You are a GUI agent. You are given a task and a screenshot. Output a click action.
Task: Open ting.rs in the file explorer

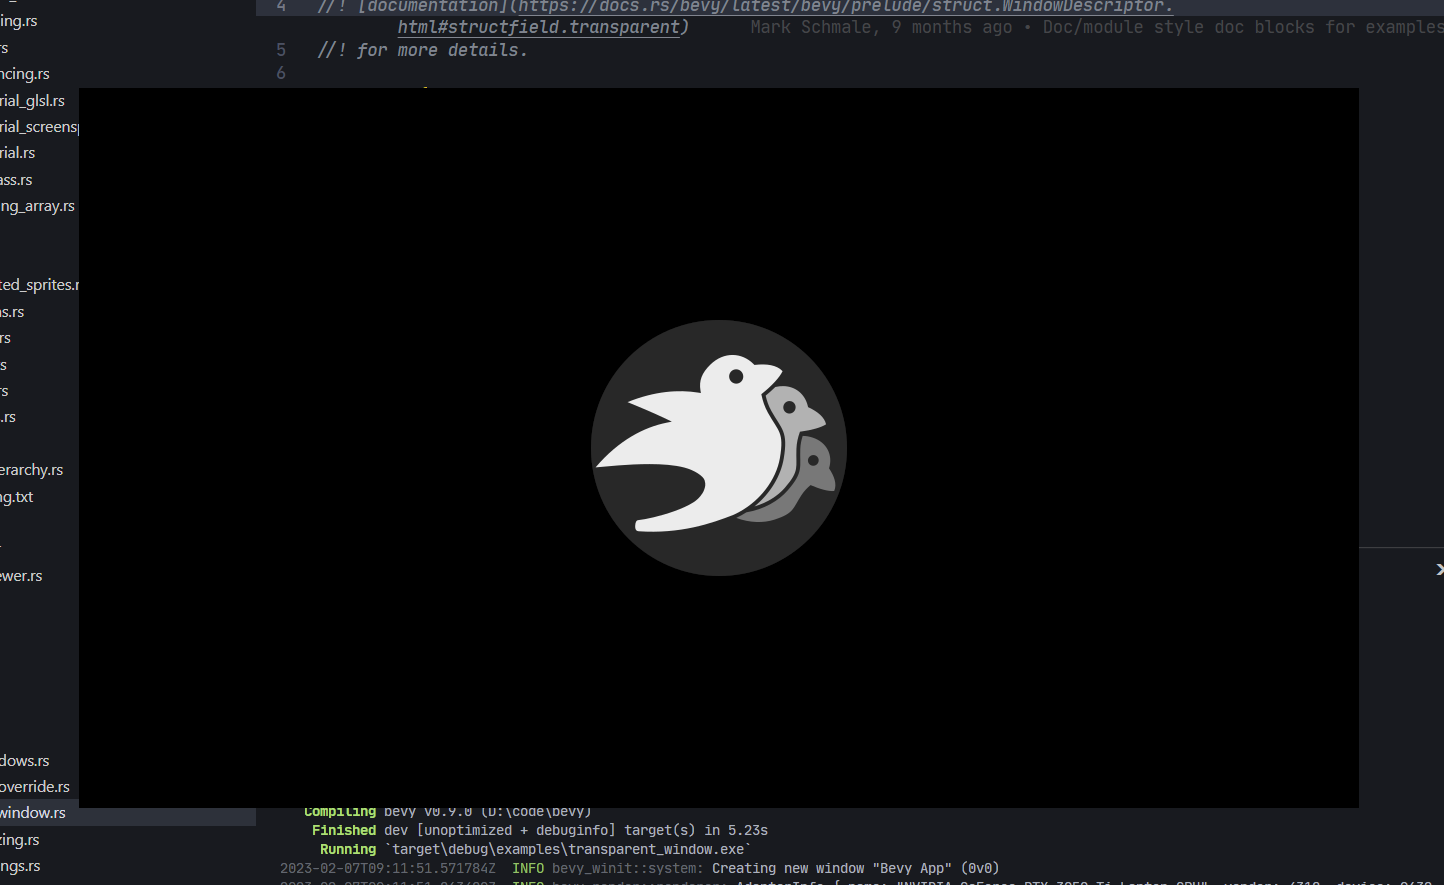(20, 840)
